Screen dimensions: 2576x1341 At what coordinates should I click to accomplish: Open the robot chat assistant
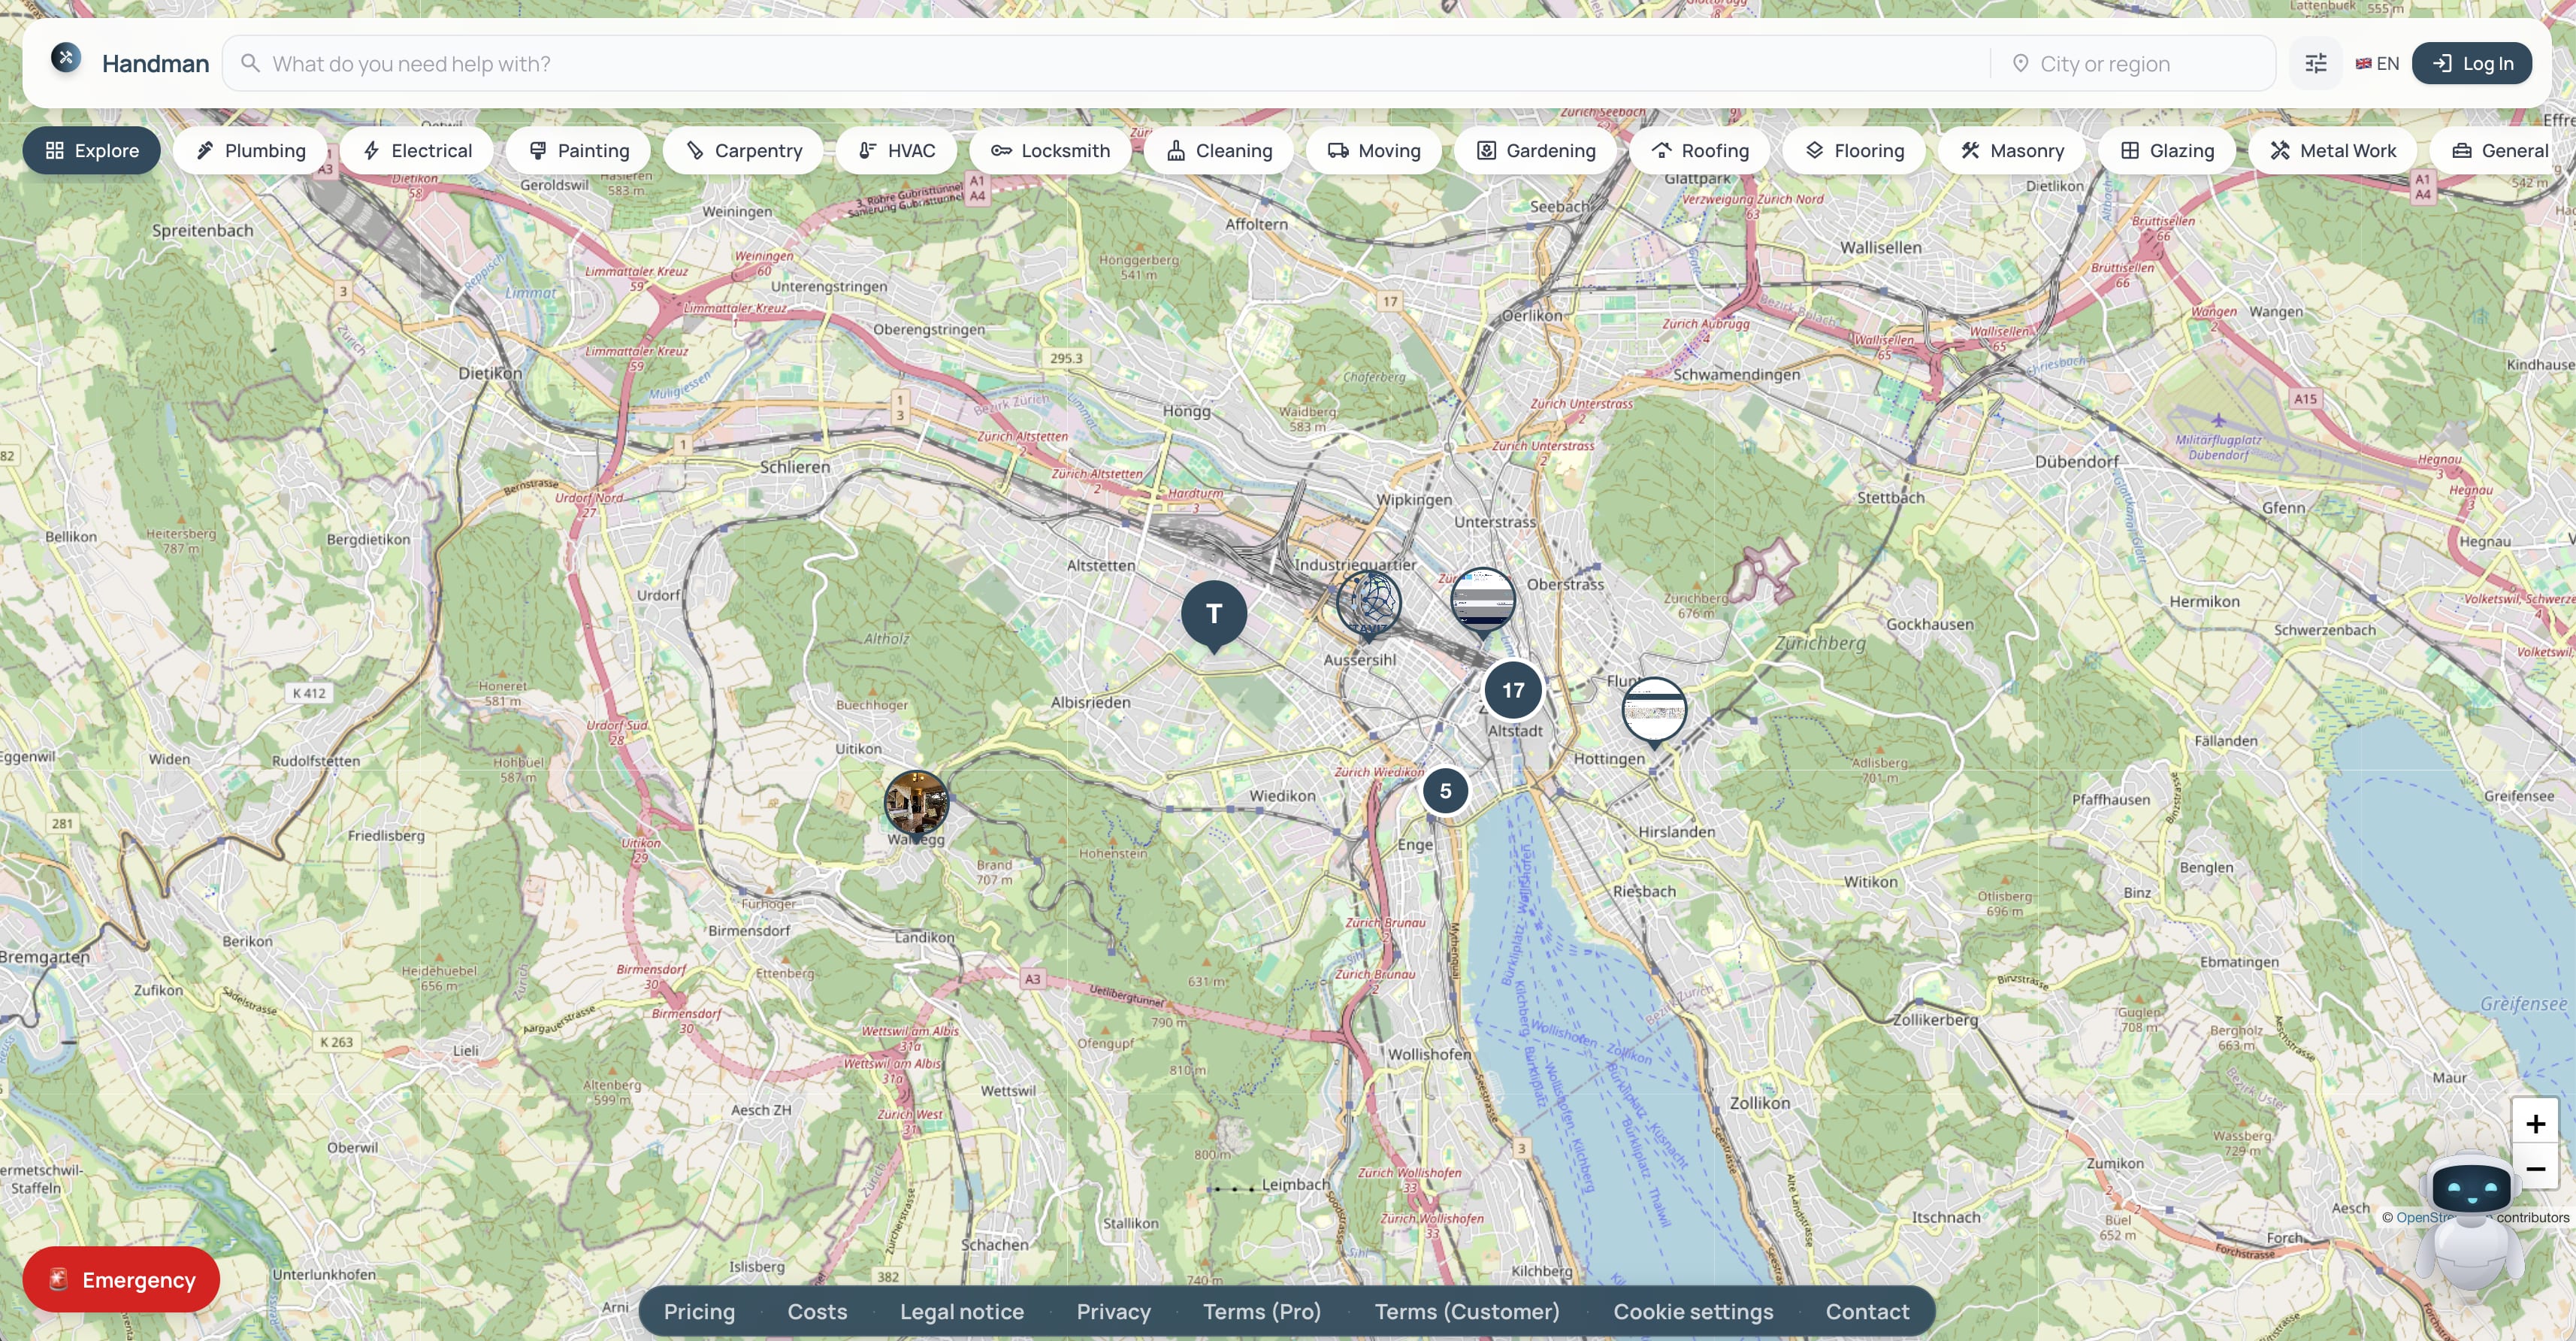(x=2470, y=1223)
